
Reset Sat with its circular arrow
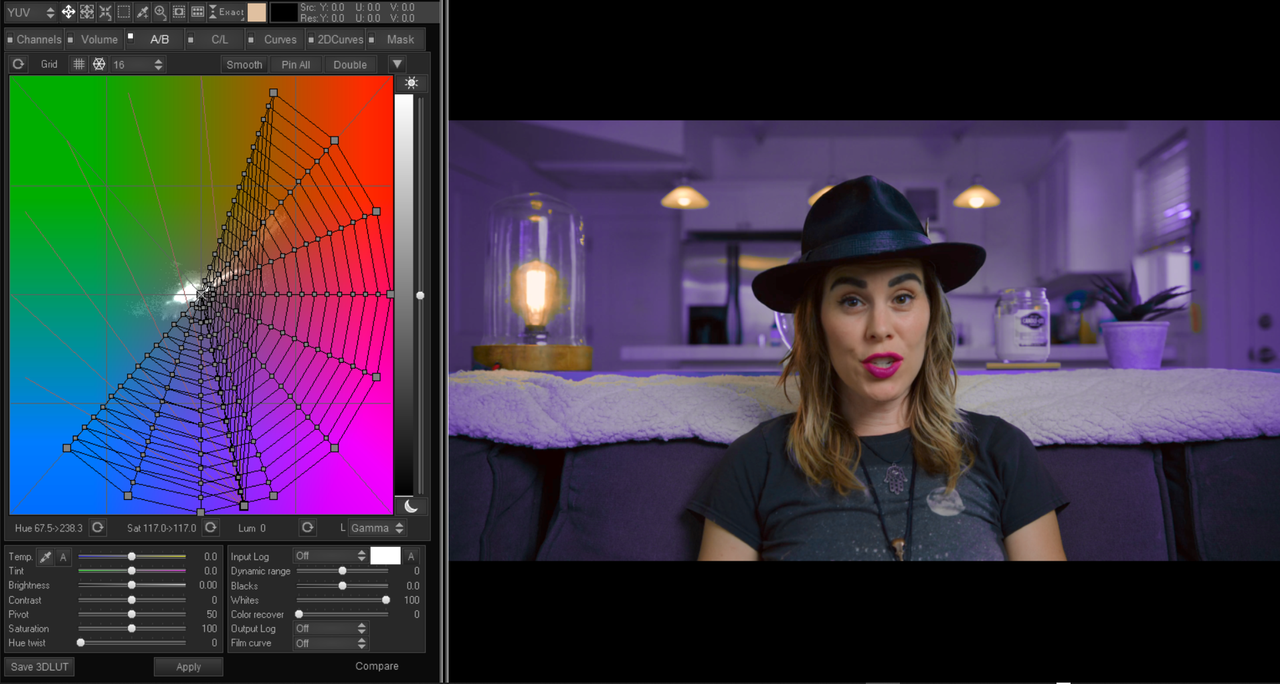[x=210, y=527]
